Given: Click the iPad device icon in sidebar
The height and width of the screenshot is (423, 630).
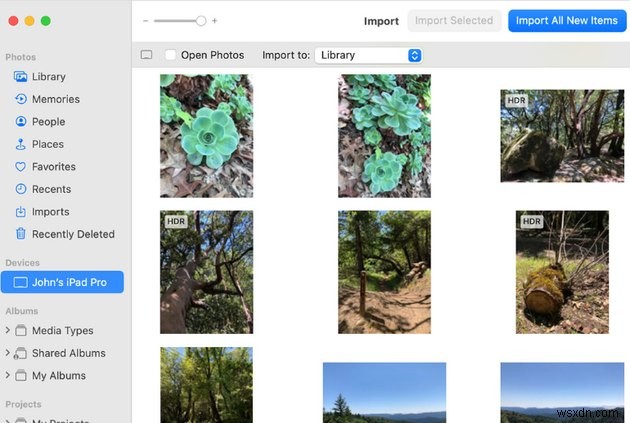Looking at the screenshot, I should (20, 282).
